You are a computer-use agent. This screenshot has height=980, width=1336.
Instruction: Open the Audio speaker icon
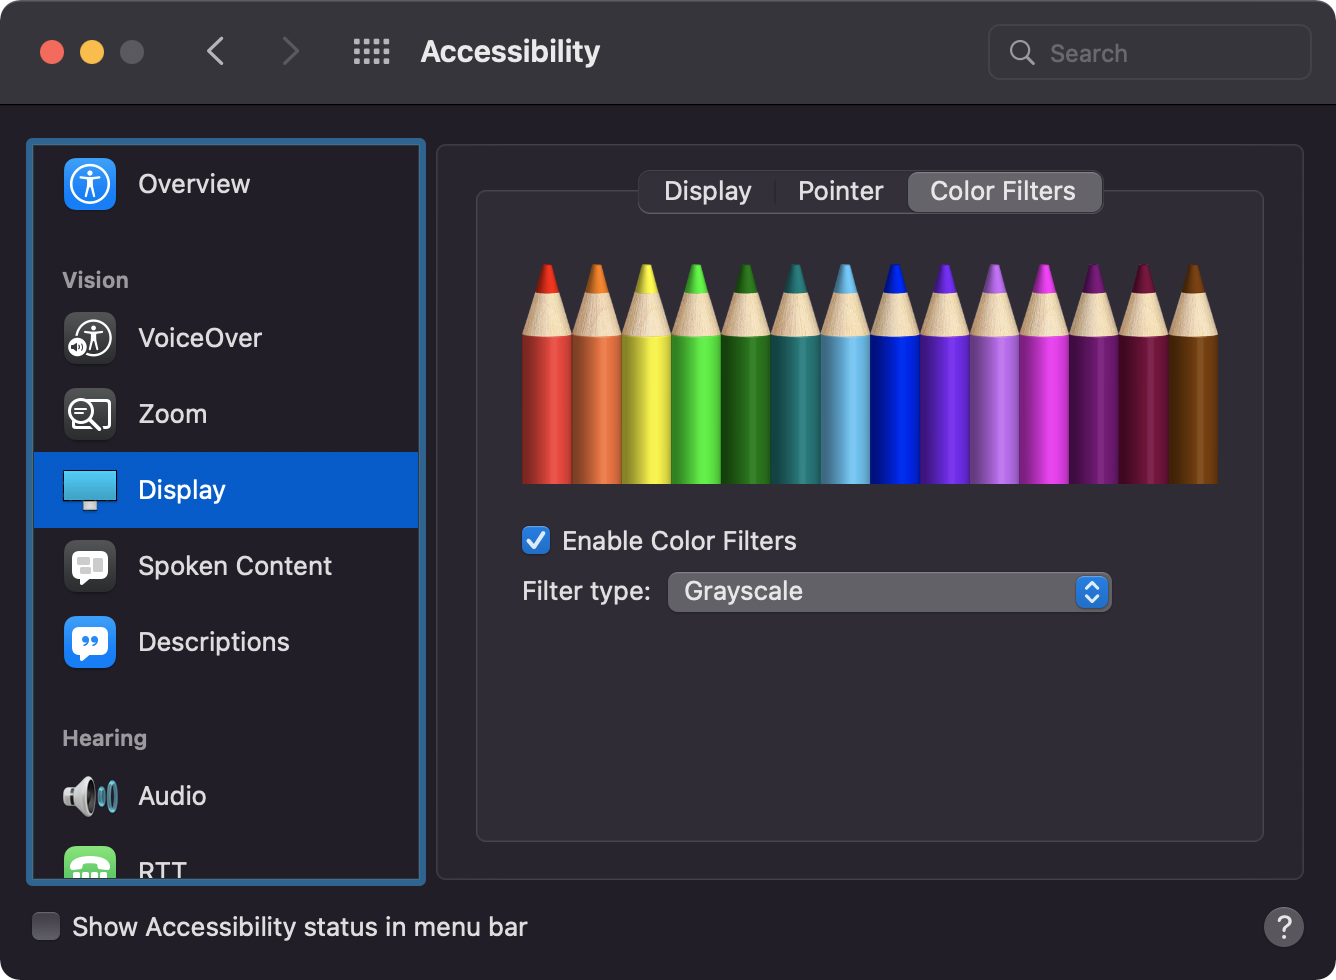tap(90, 796)
